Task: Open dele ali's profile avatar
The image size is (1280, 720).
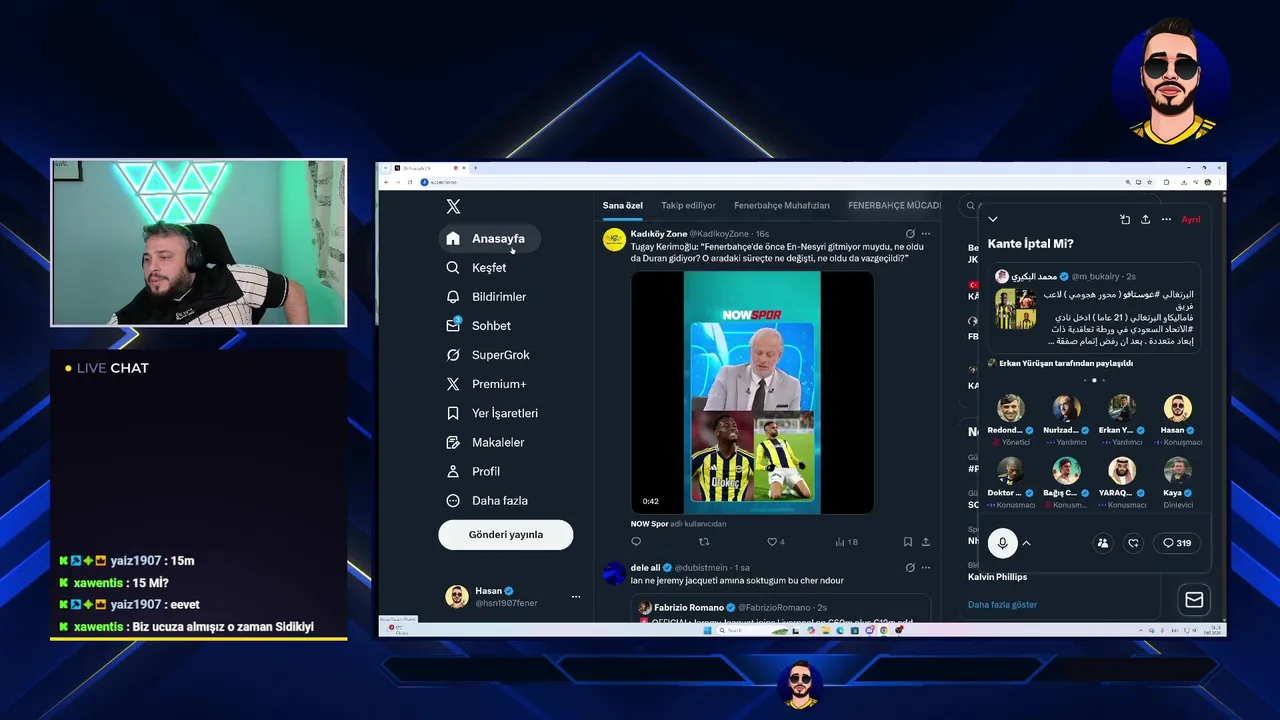Action: (614, 574)
